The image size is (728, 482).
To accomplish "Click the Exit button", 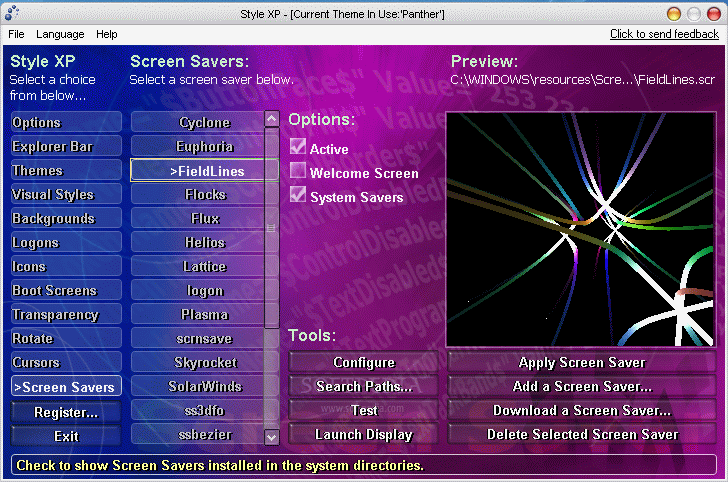I will (66, 436).
